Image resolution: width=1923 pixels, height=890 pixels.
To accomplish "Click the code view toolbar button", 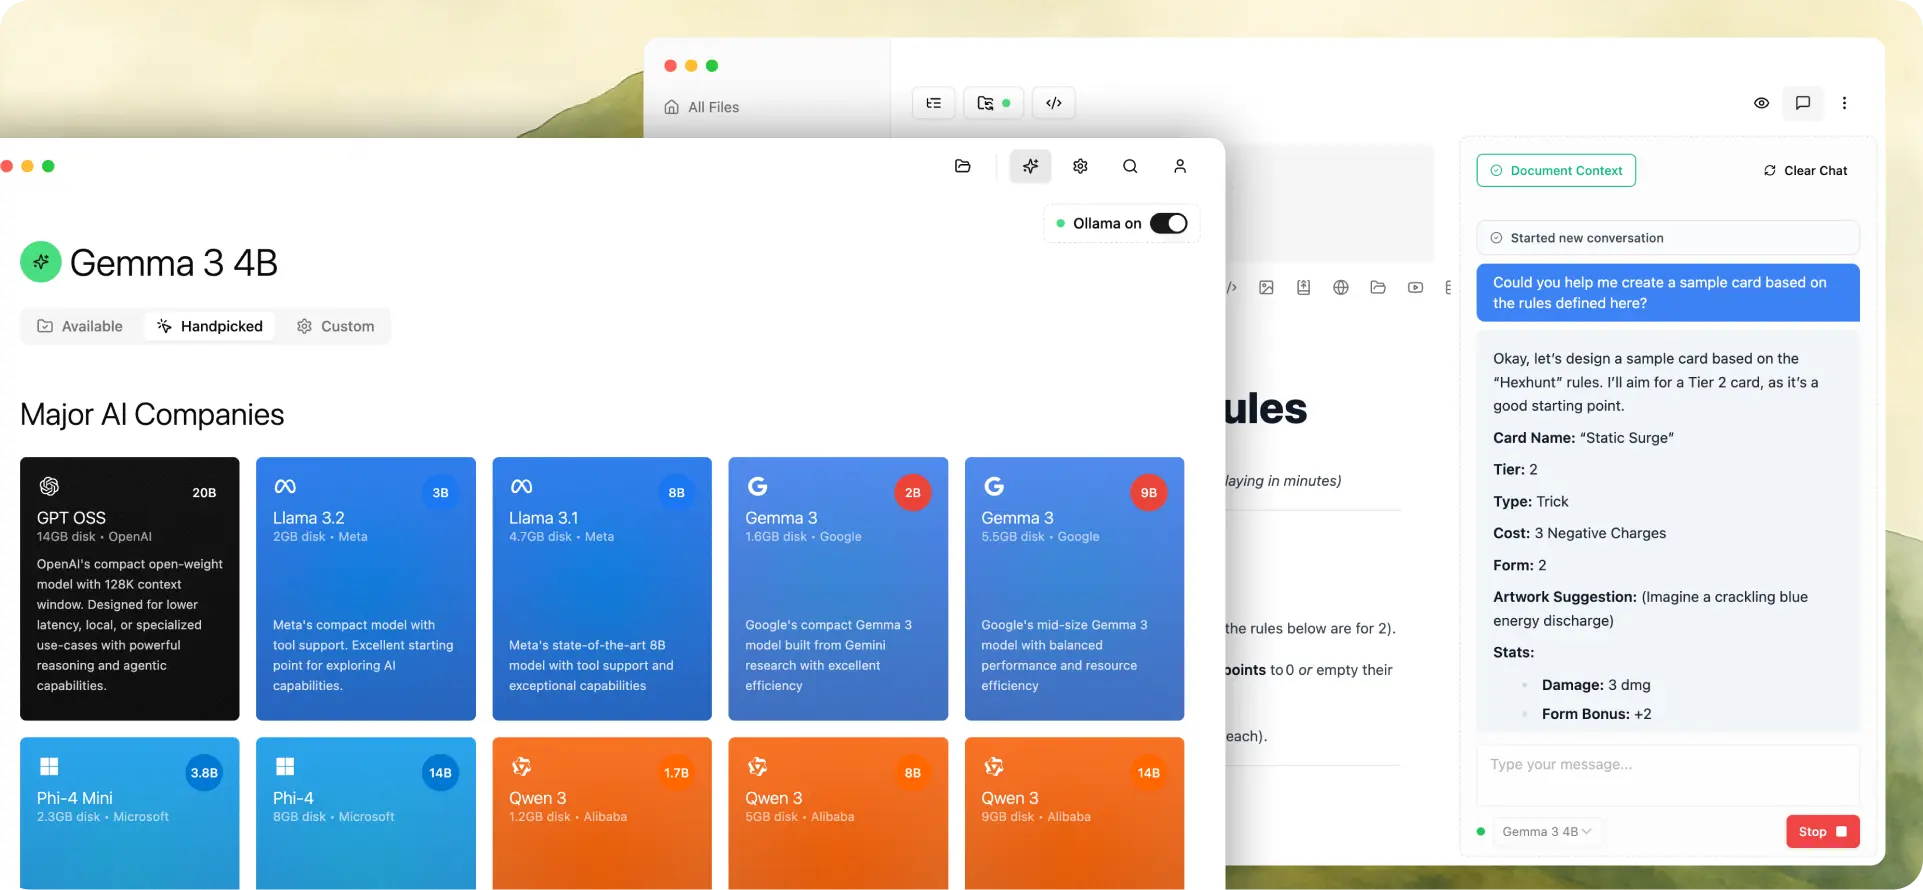I will click(x=1053, y=103).
